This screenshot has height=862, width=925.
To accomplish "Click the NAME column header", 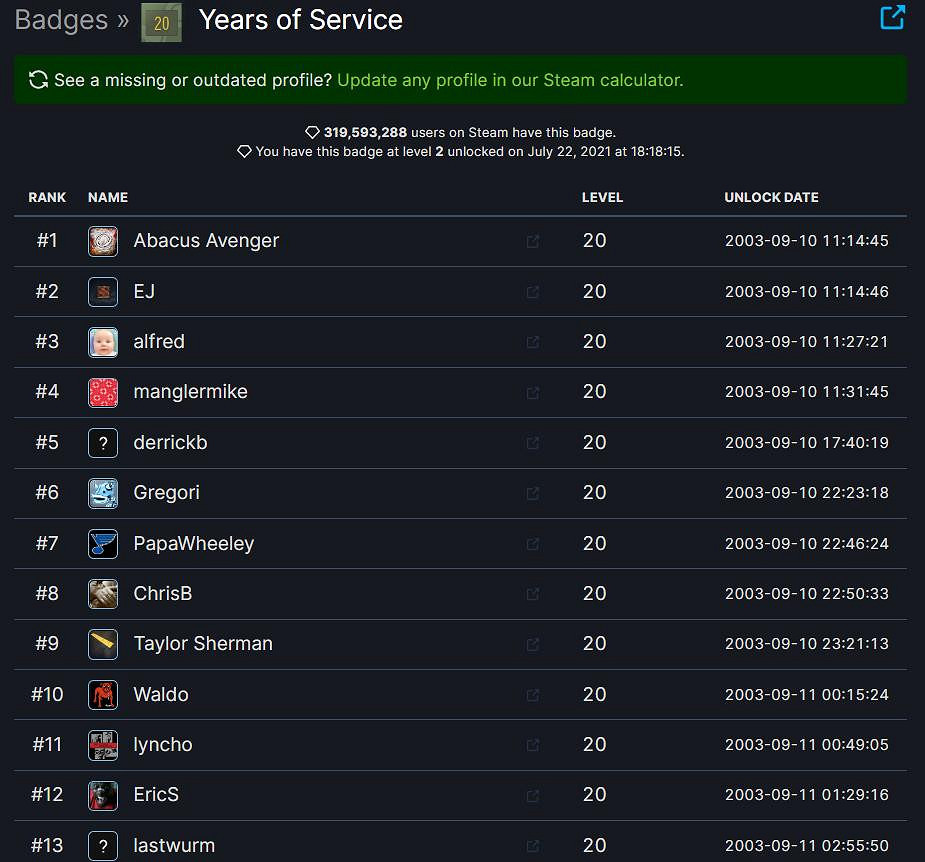I will point(108,197).
